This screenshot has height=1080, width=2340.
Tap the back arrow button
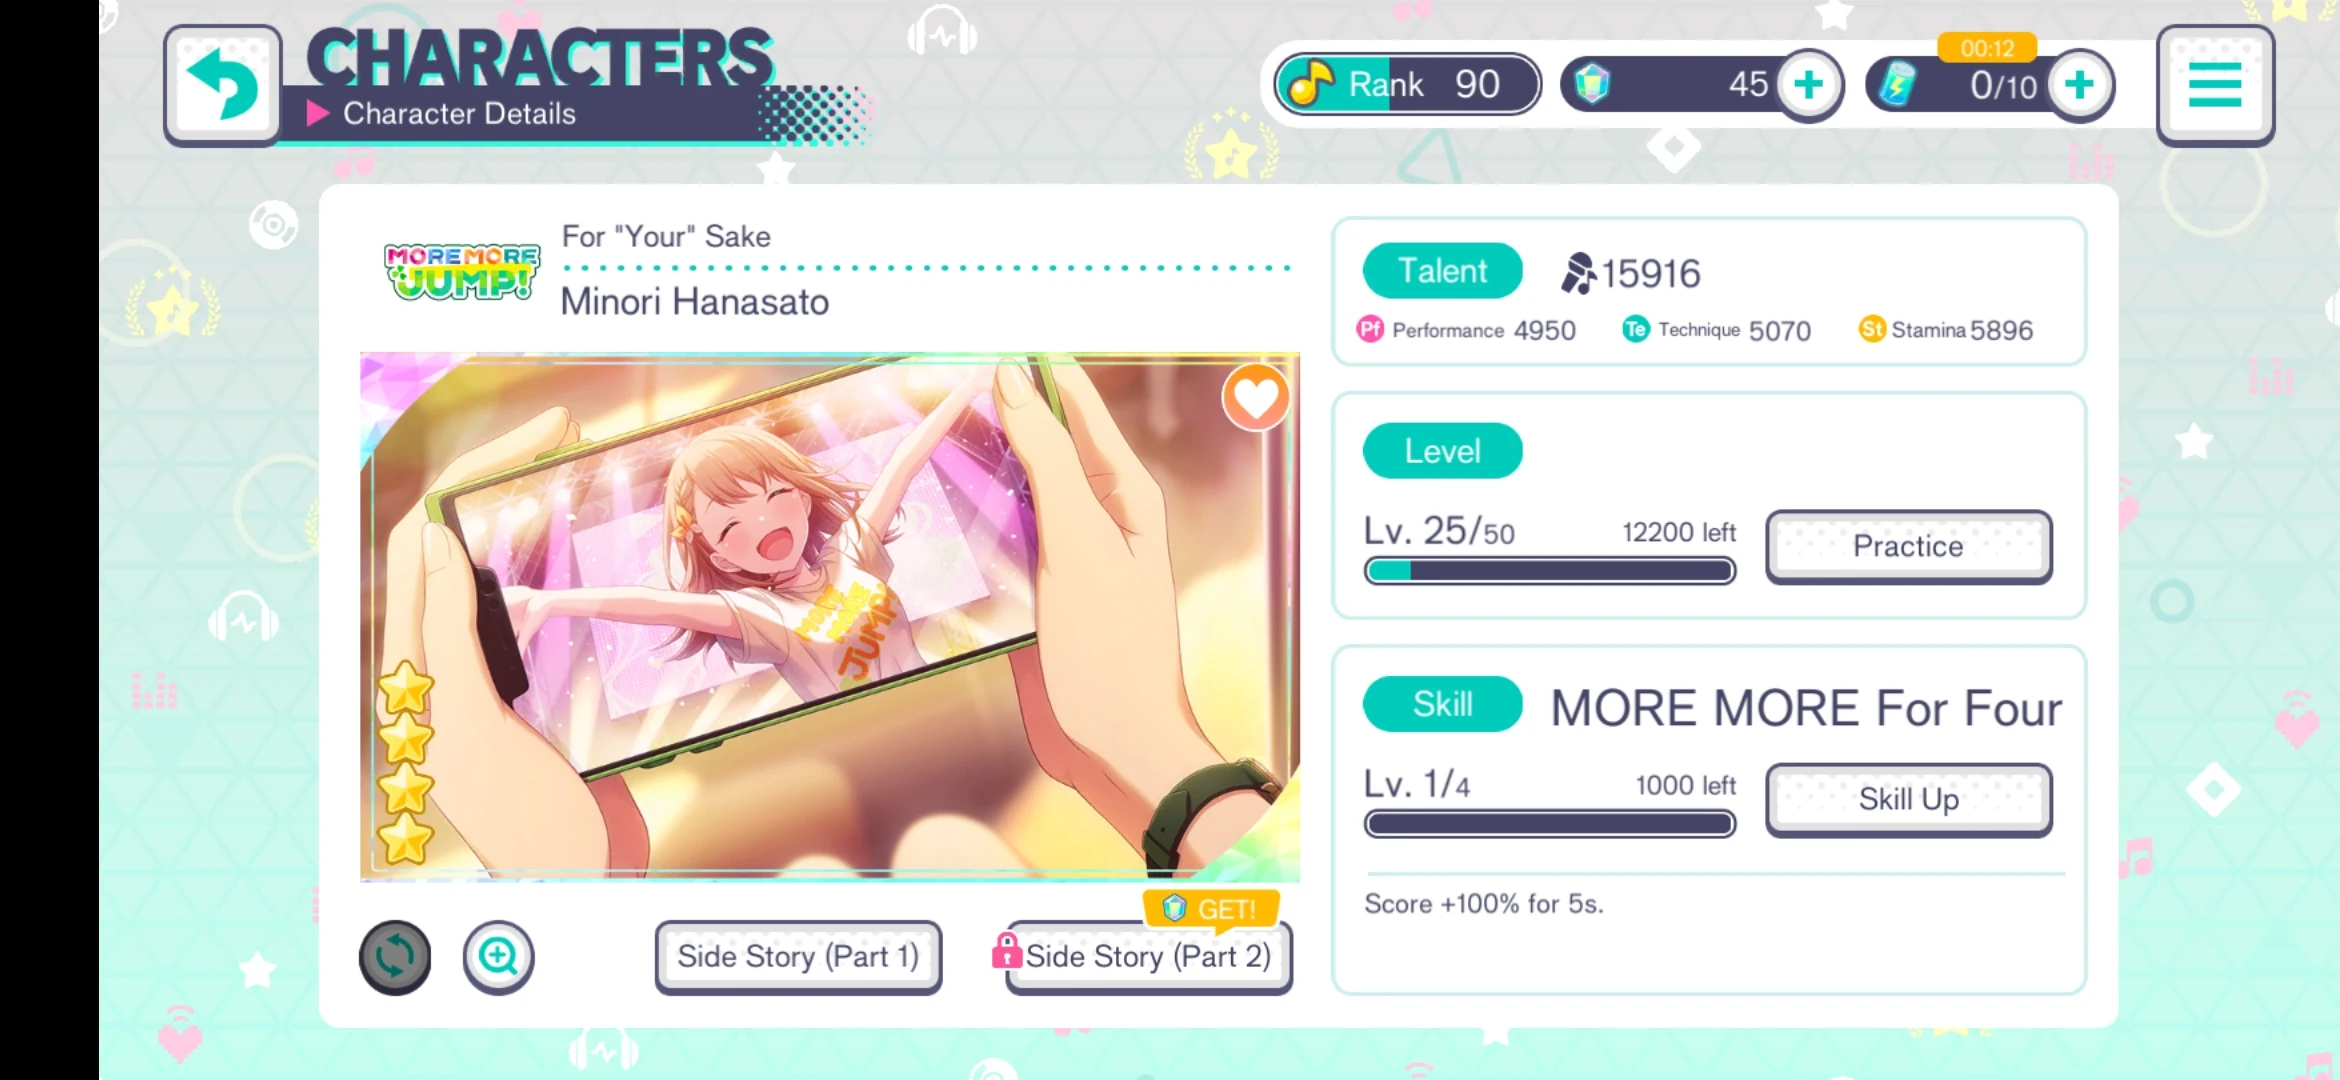pos(222,85)
